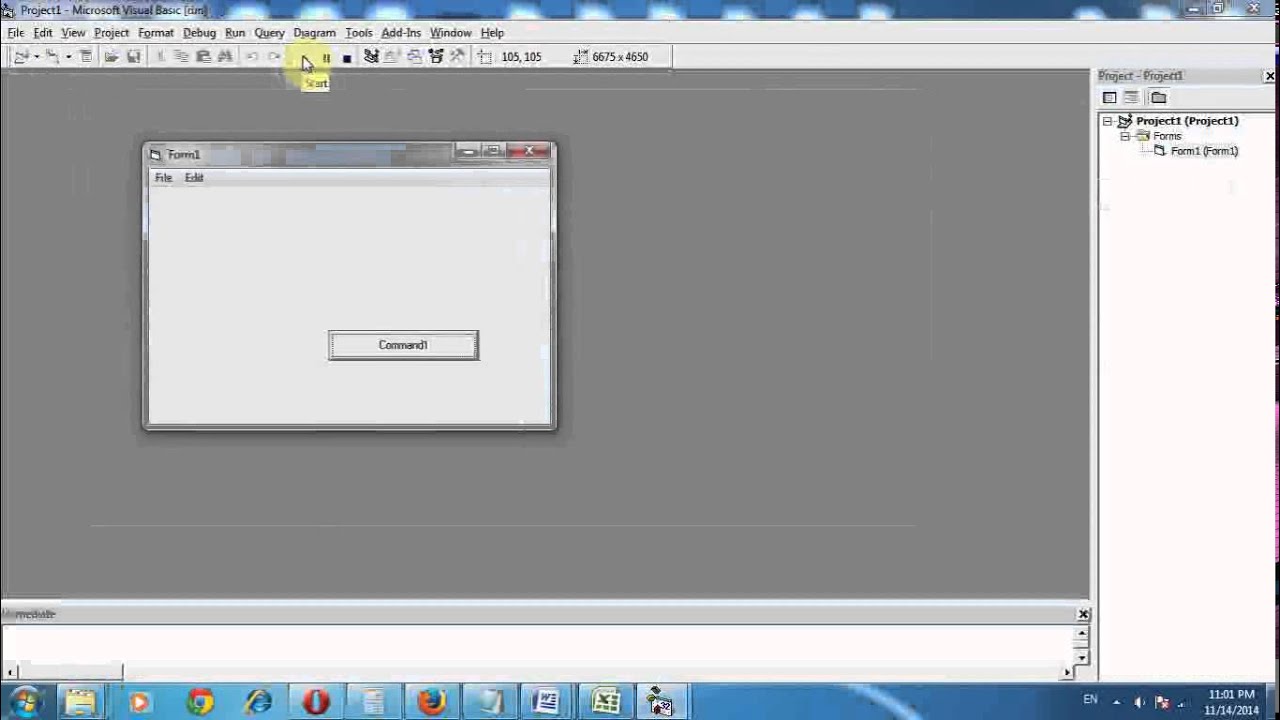Open Windows Explorer from taskbar
Image resolution: width=1280 pixels, height=720 pixels.
pos(81,702)
